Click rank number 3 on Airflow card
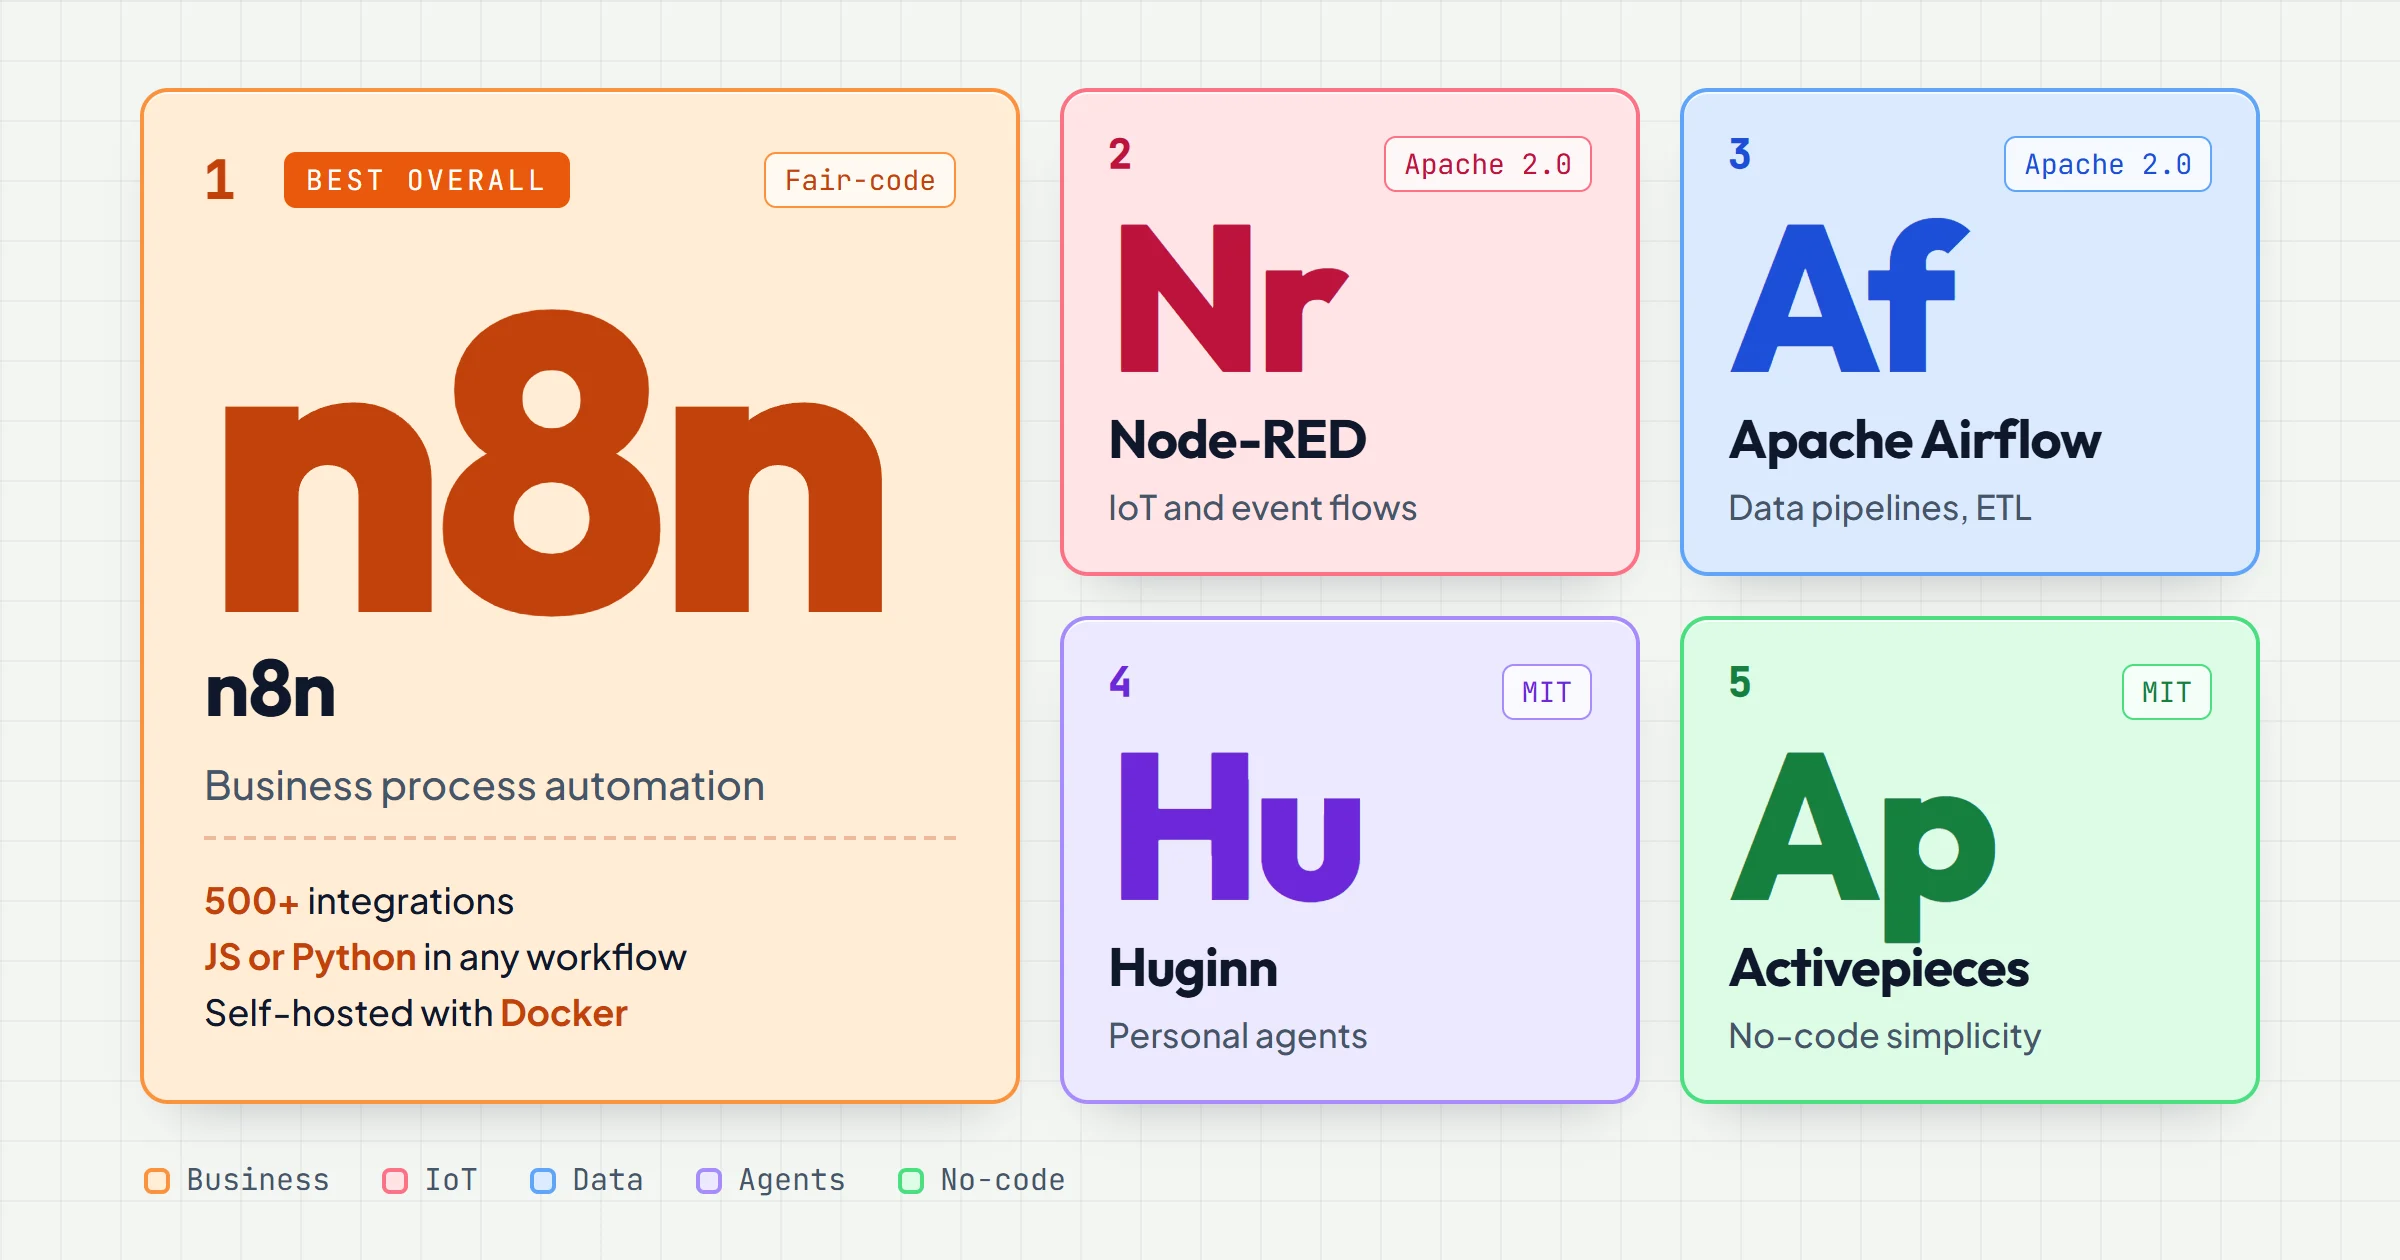 click(1740, 154)
